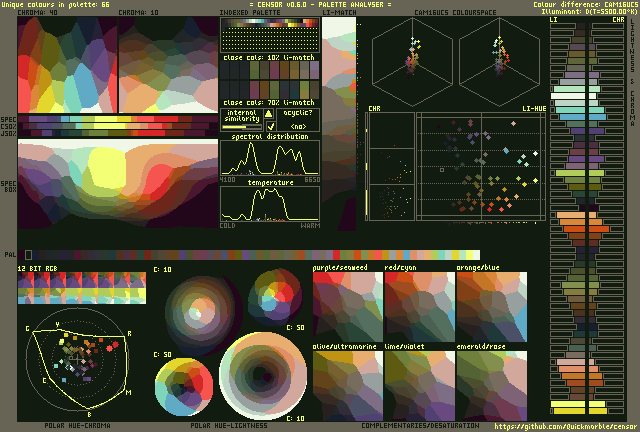Open the purple/seaweed desaturation tile

pyautogui.click(x=347, y=304)
